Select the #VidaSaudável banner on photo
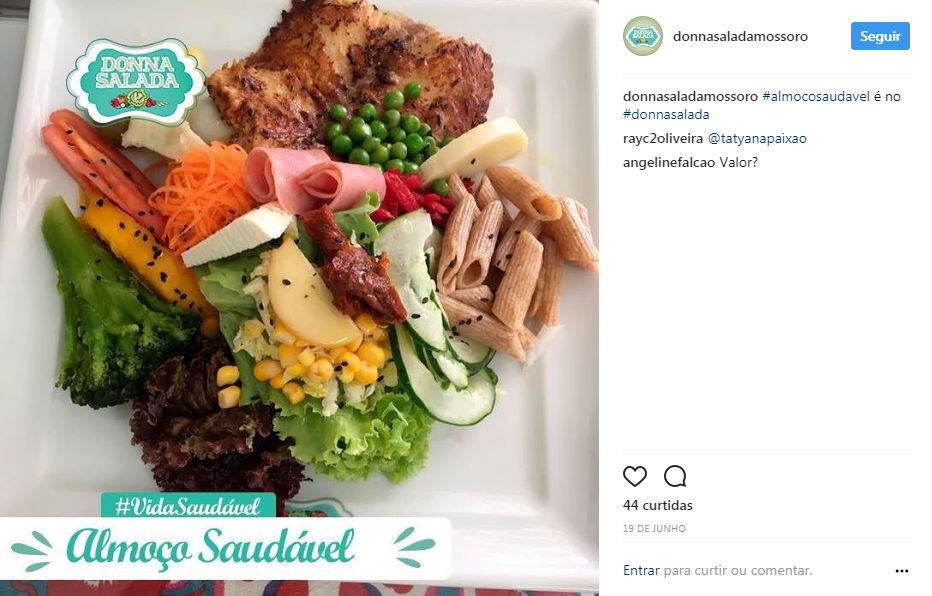The height and width of the screenshot is (596, 932). click(x=188, y=506)
